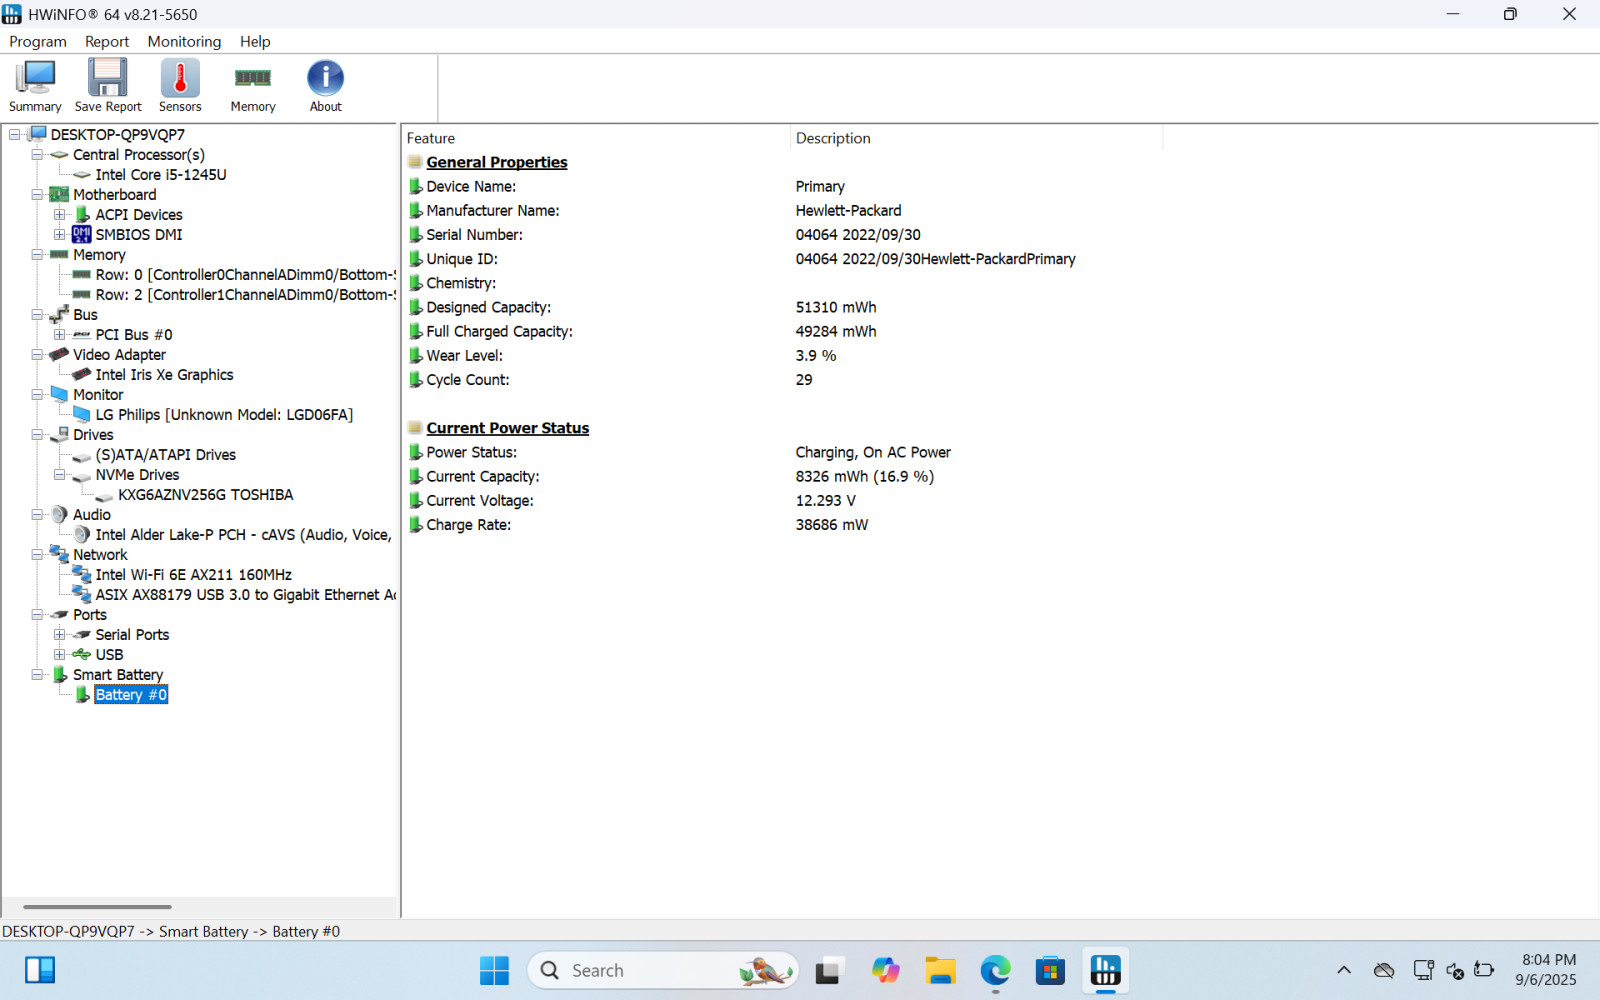Select (S)ATA/ATAPI Drives entry
The height and width of the screenshot is (1000, 1600).
166,455
